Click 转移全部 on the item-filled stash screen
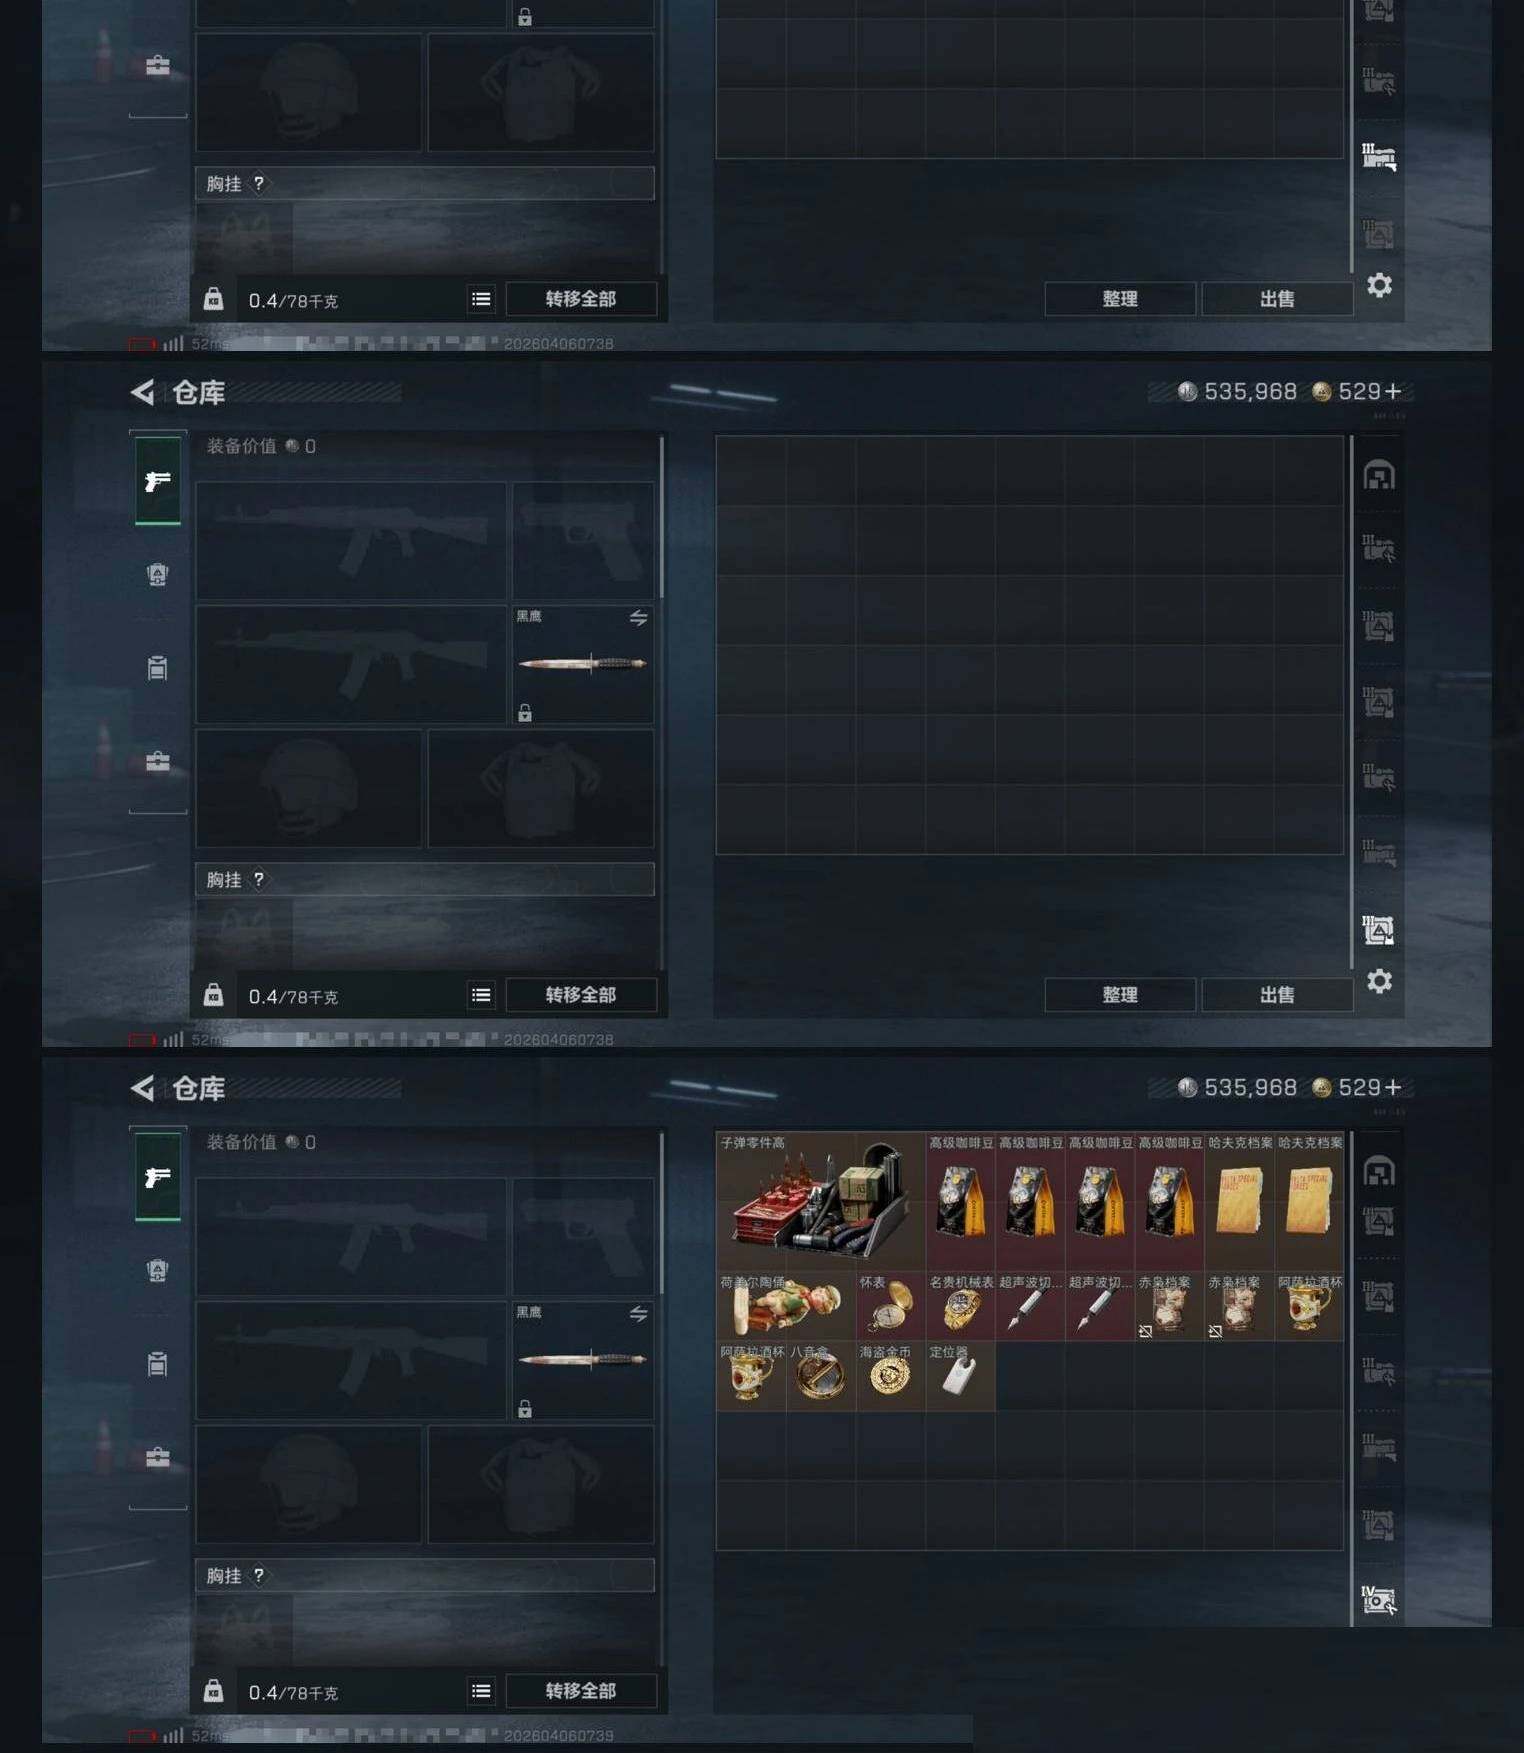Image resolution: width=1524 pixels, height=1753 pixels. click(581, 1691)
